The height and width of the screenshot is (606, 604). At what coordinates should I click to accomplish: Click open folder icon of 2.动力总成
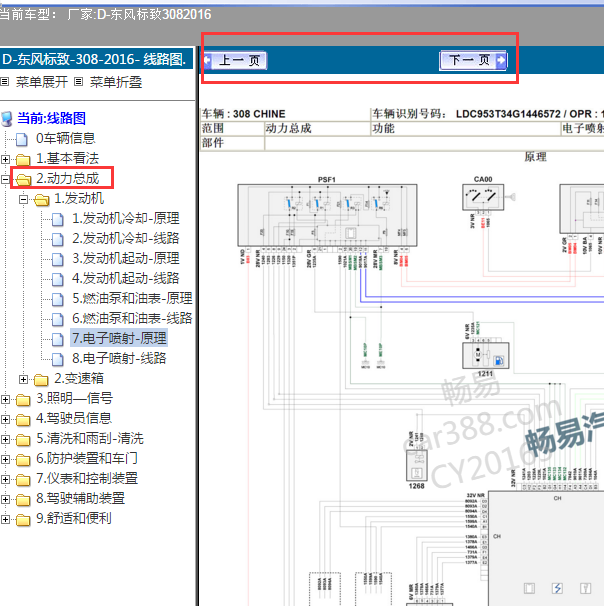23,179
